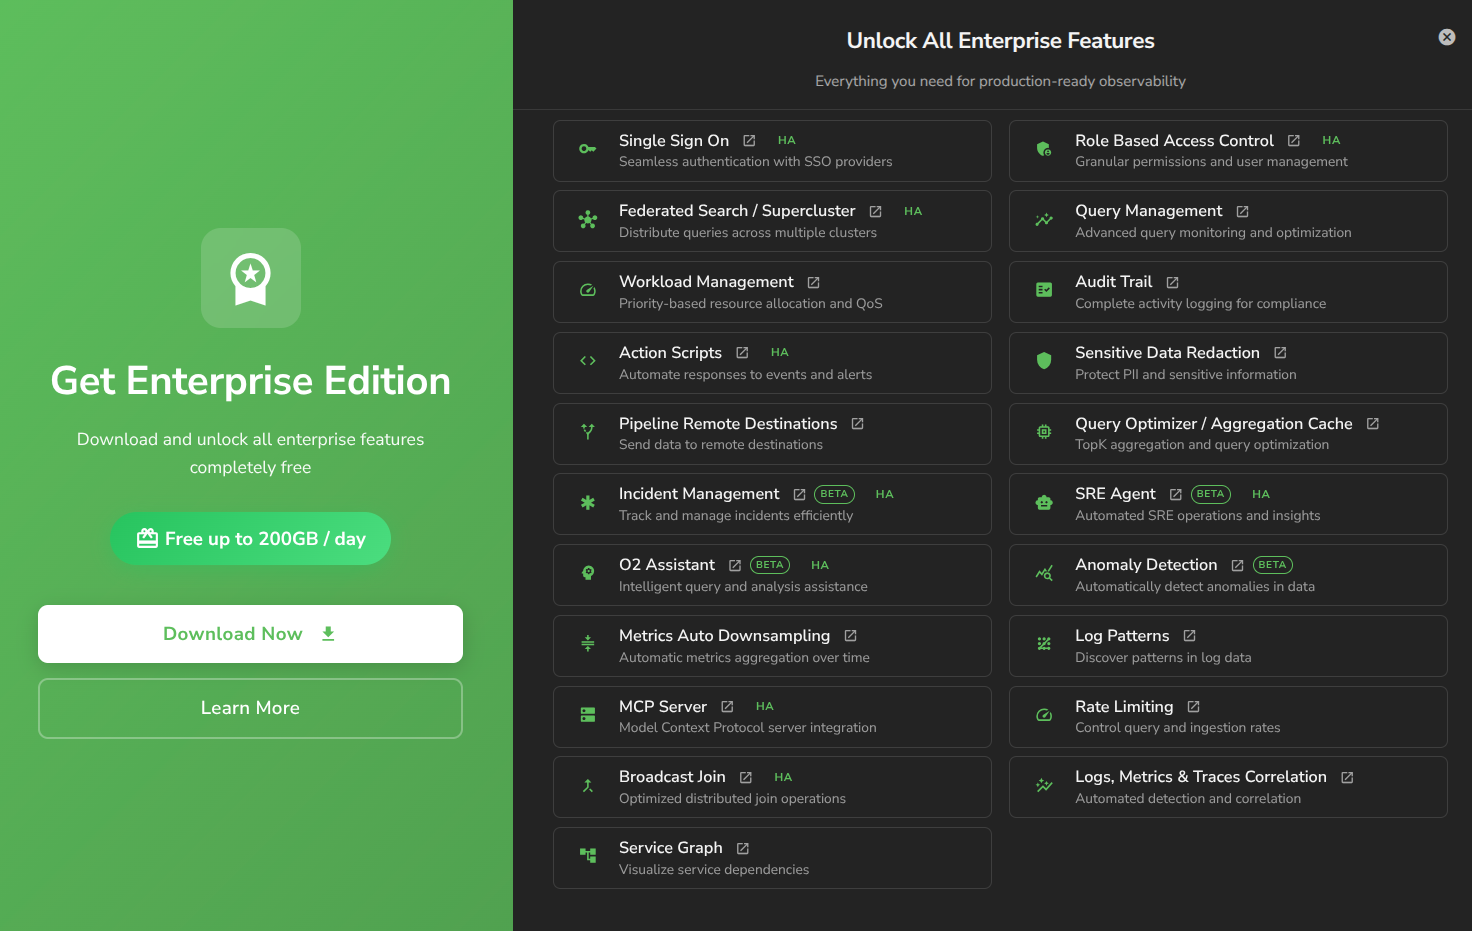Open Workload Management external link icon
The width and height of the screenshot is (1472, 931).
(813, 283)
